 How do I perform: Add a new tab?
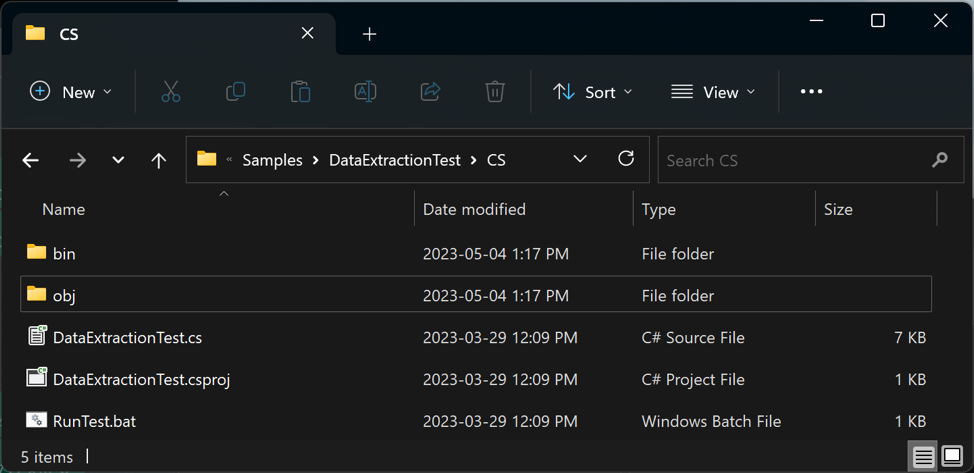pyautogui.click(x=369, y=34)
